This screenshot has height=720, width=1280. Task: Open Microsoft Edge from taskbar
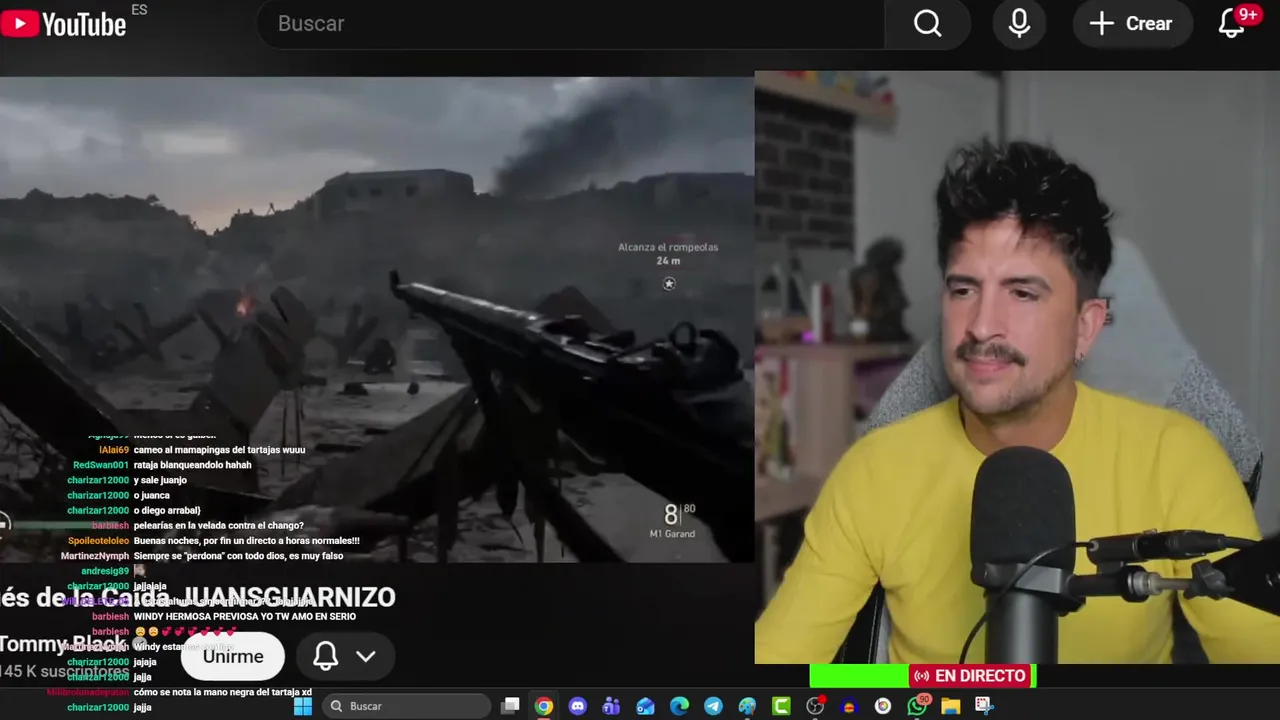coord(679,706)
